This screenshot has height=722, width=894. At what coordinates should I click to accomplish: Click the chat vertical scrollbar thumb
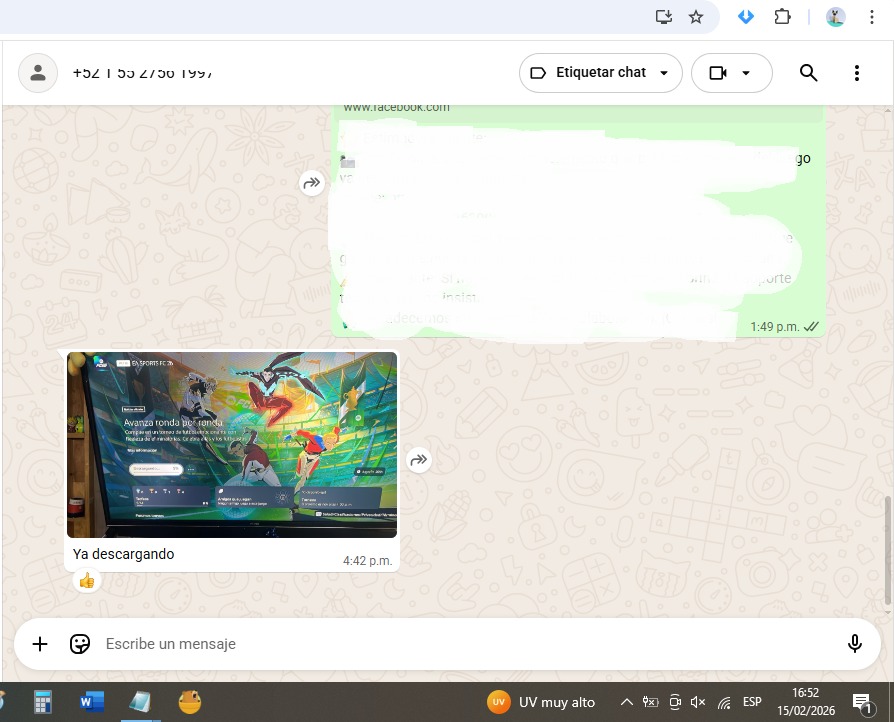[888, 550]
